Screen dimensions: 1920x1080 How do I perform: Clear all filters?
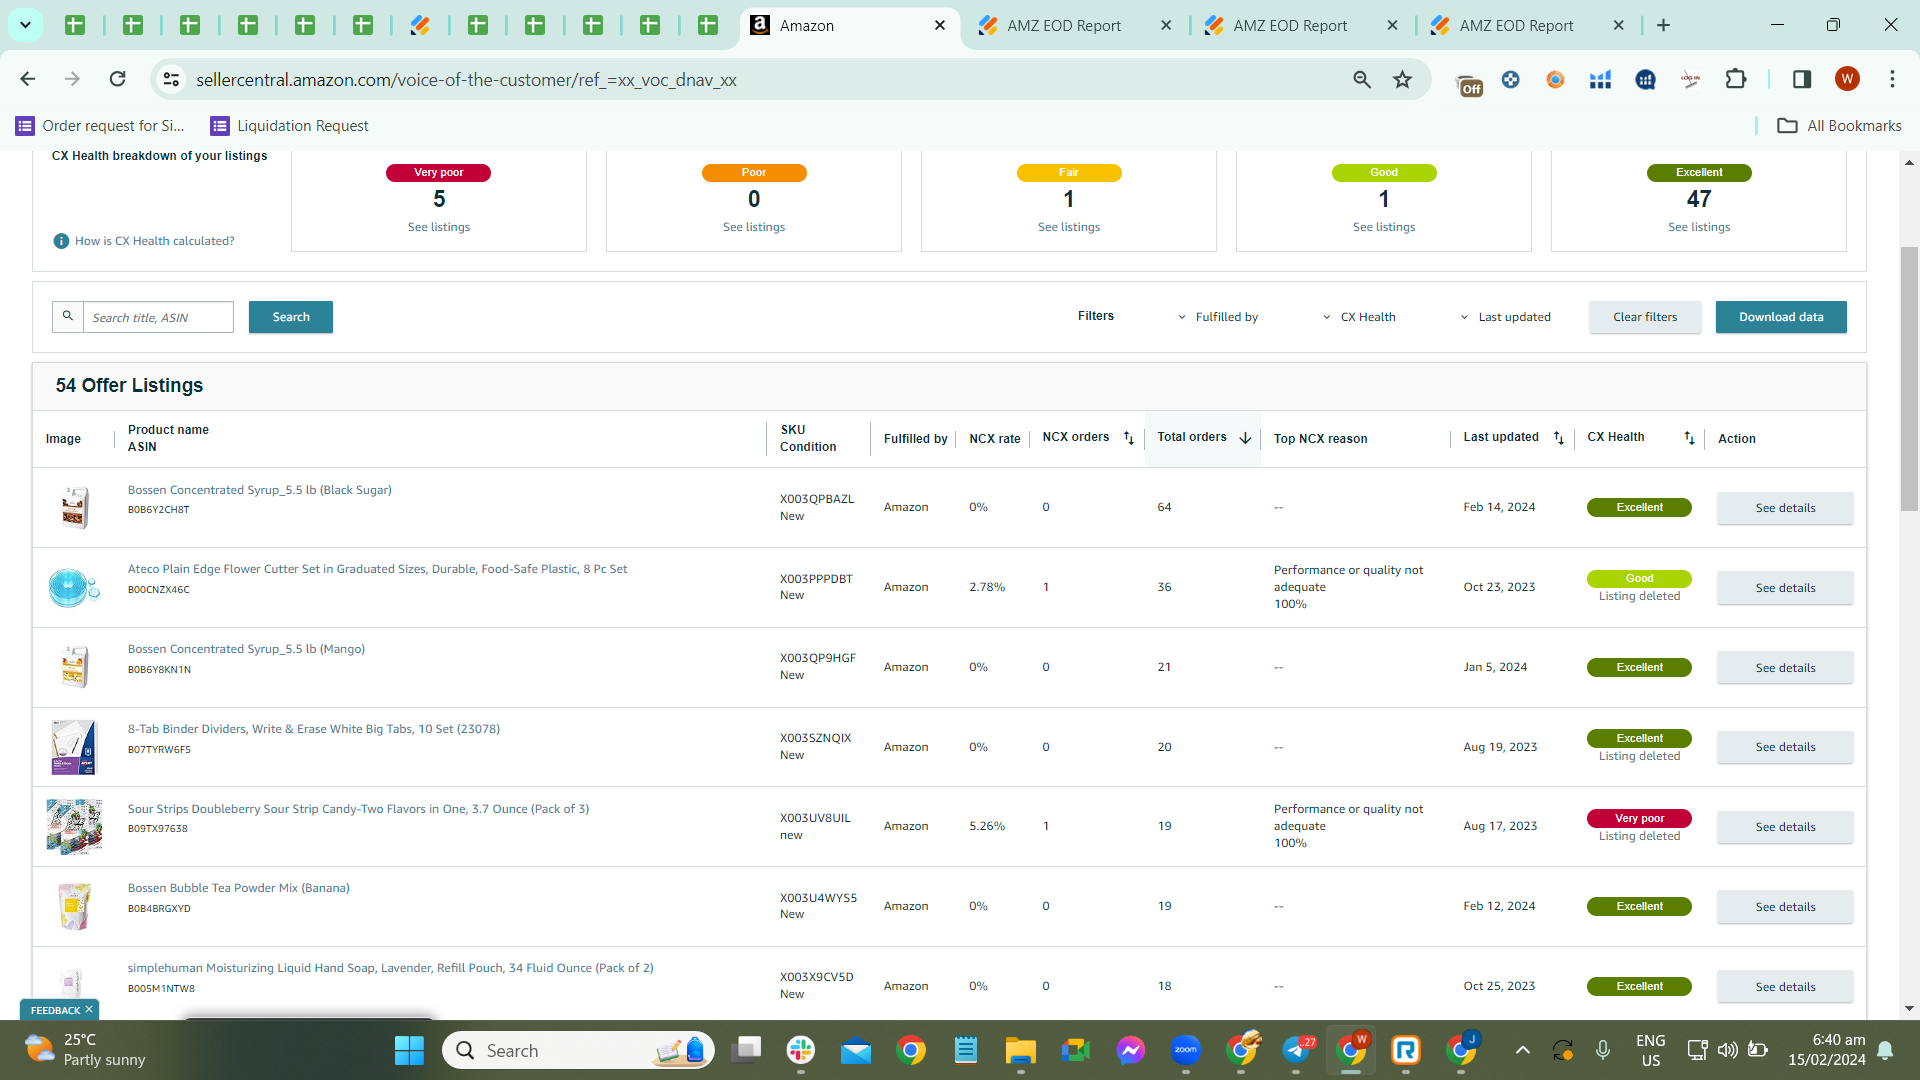tap(1645, 317)
